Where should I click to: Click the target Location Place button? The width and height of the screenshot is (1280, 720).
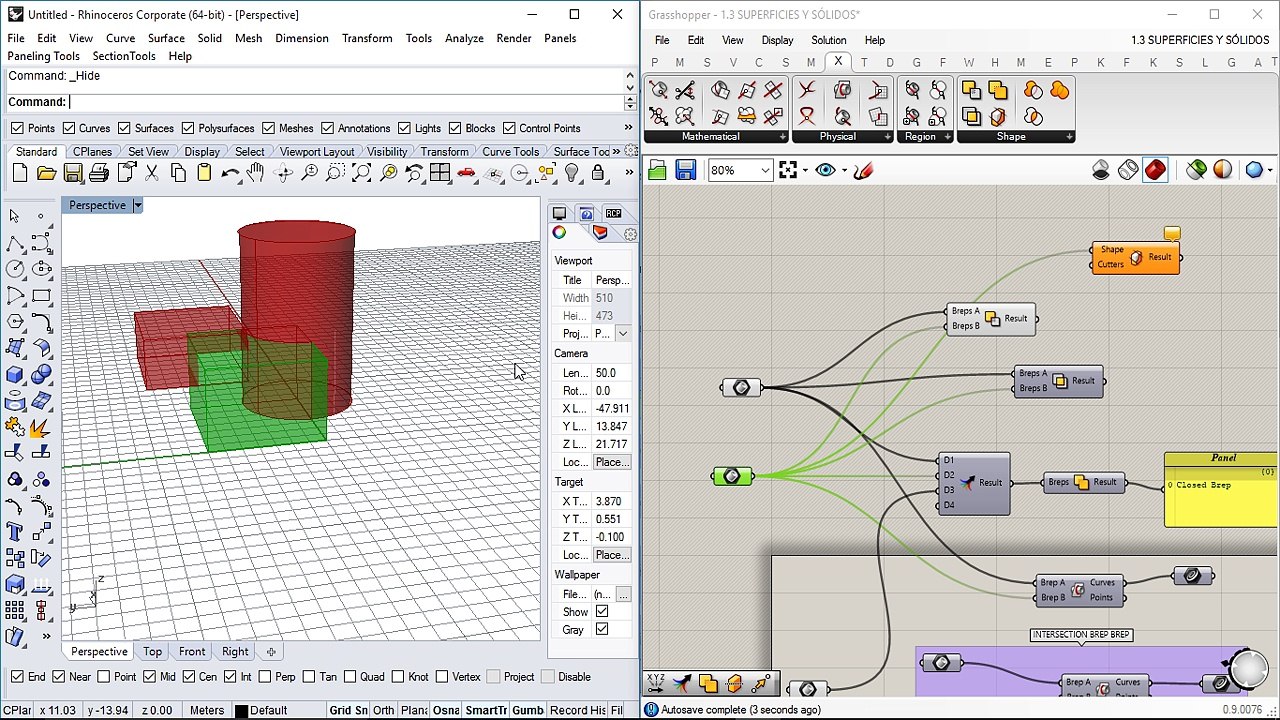612,555
